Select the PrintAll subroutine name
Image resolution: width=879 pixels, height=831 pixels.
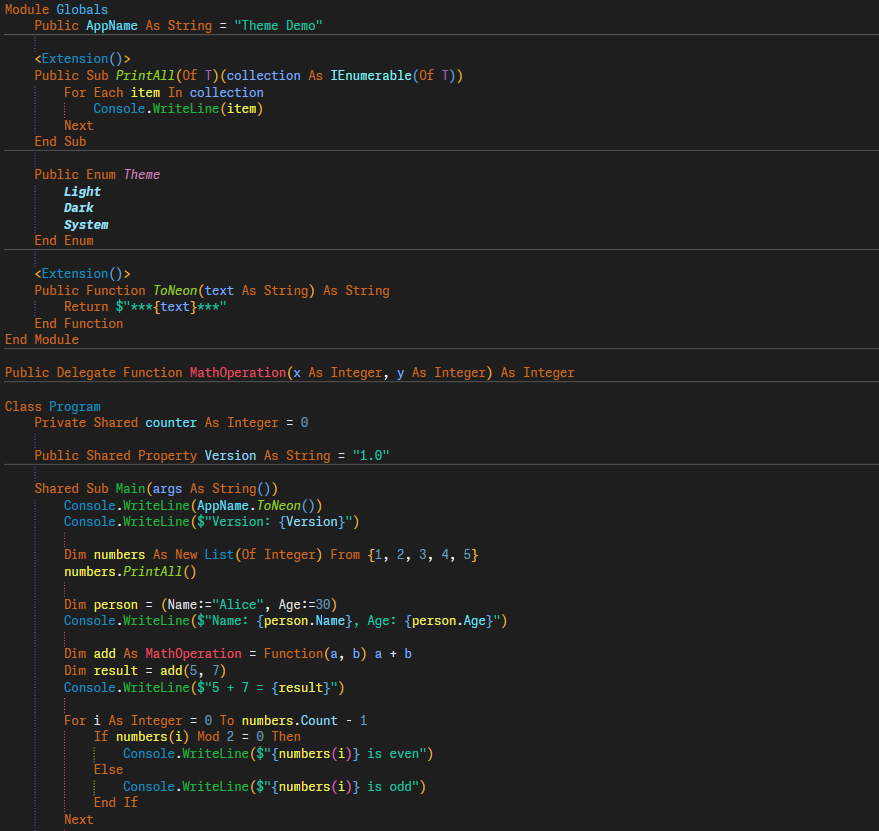(143, 75)
